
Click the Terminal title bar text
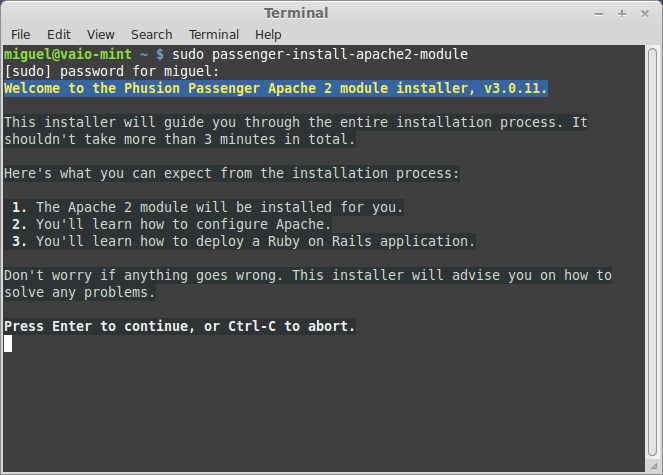pos(296,13)
